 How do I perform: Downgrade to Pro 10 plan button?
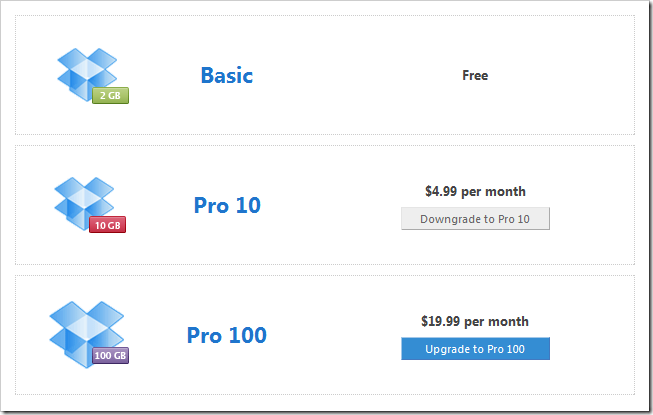click(x=475, y=219)
